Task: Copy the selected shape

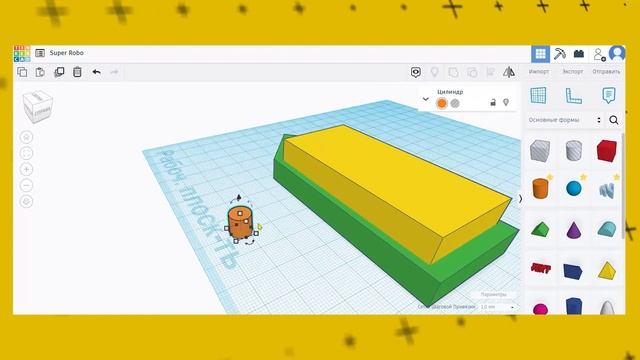Action: pyautogui.click(x=22, y=72)
